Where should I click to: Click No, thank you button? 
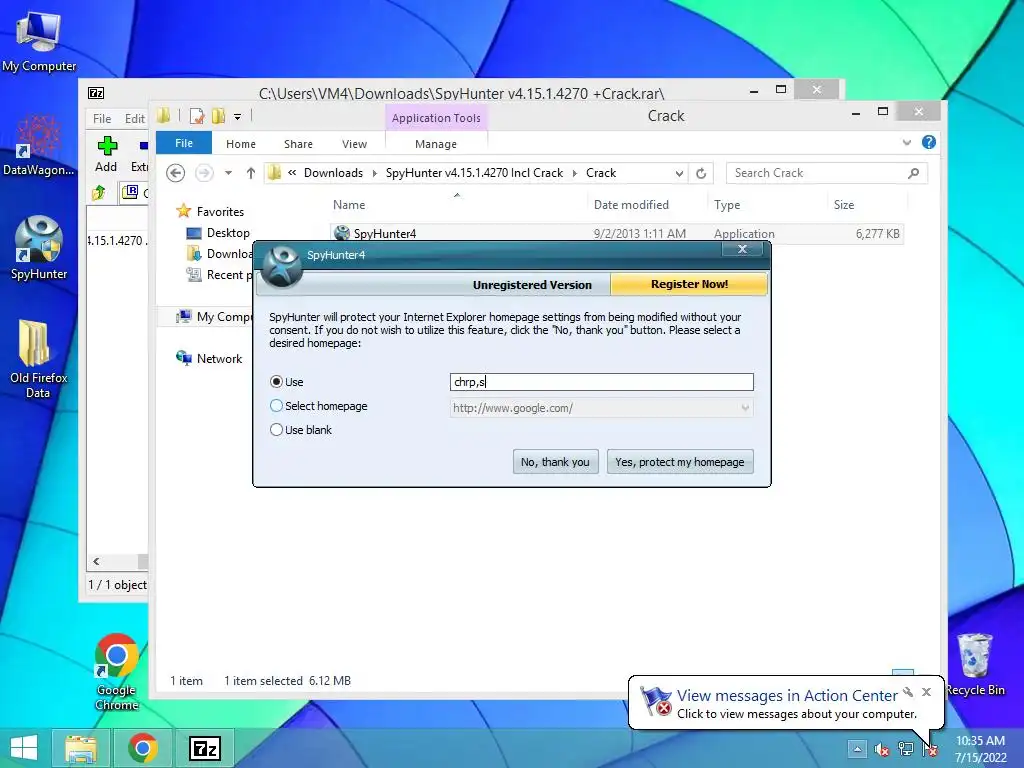click(555, 462)
